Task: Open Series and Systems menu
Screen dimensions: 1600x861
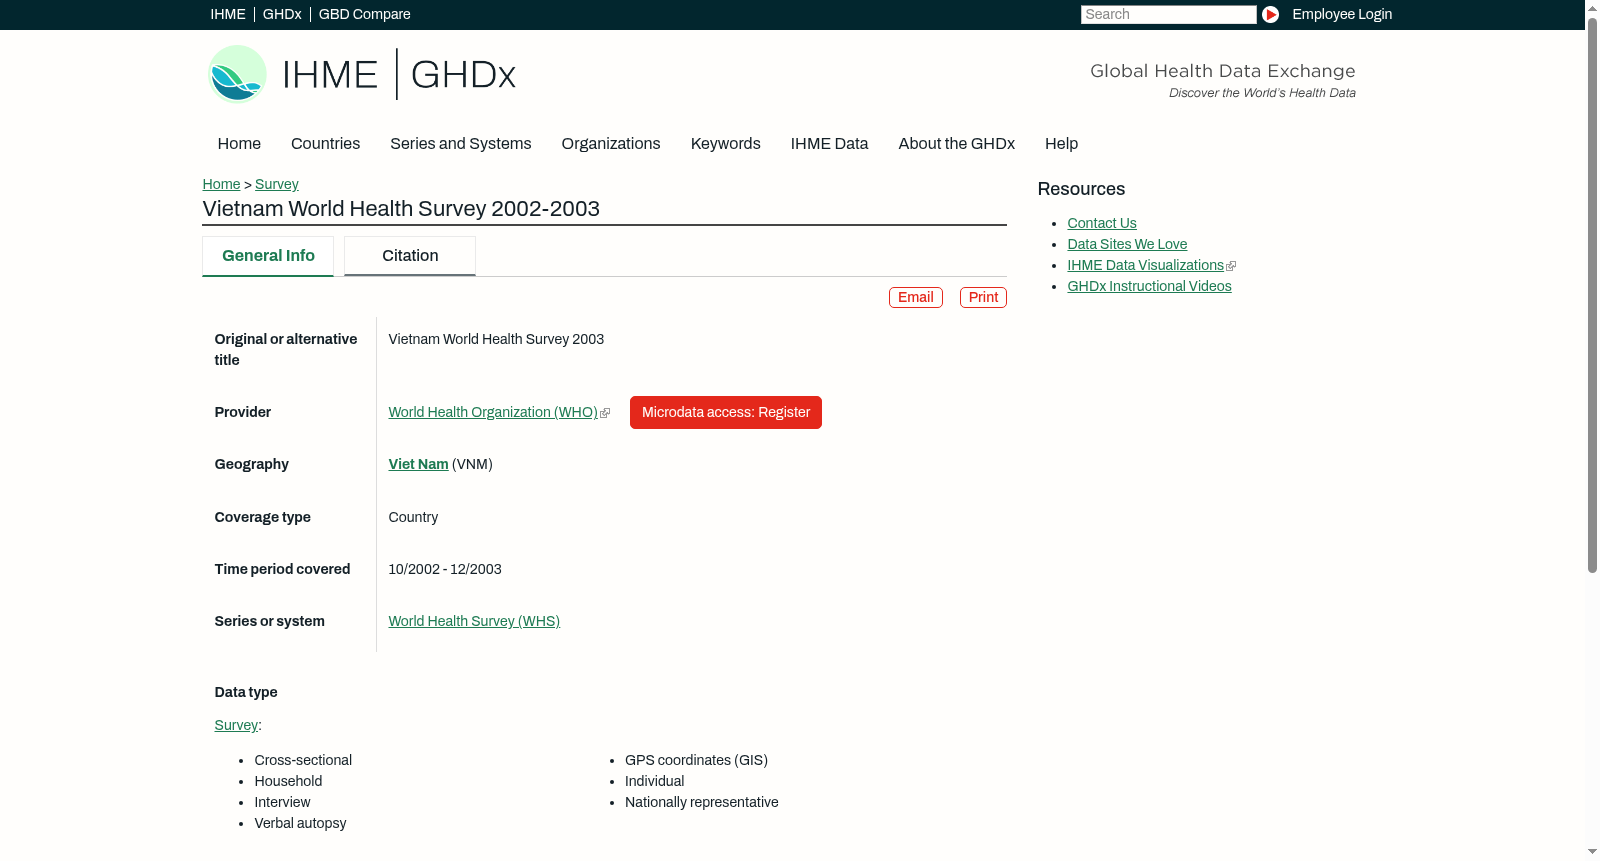Action: (x=461, y=143)
